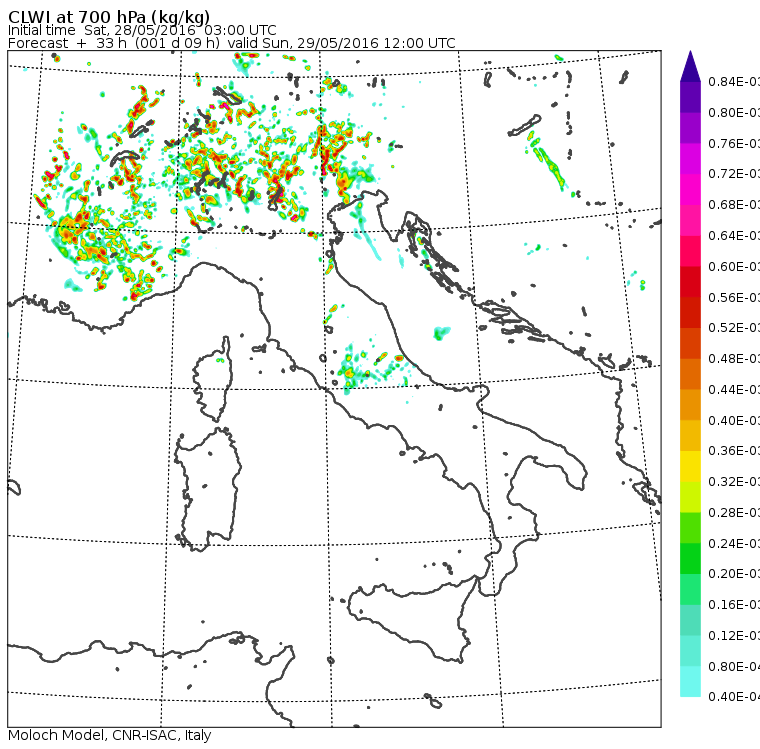The image size is (760, 749).
Task: Pick the magenta band between 0.72E-03 and 0.76E-03
Action: pos(690,159)
